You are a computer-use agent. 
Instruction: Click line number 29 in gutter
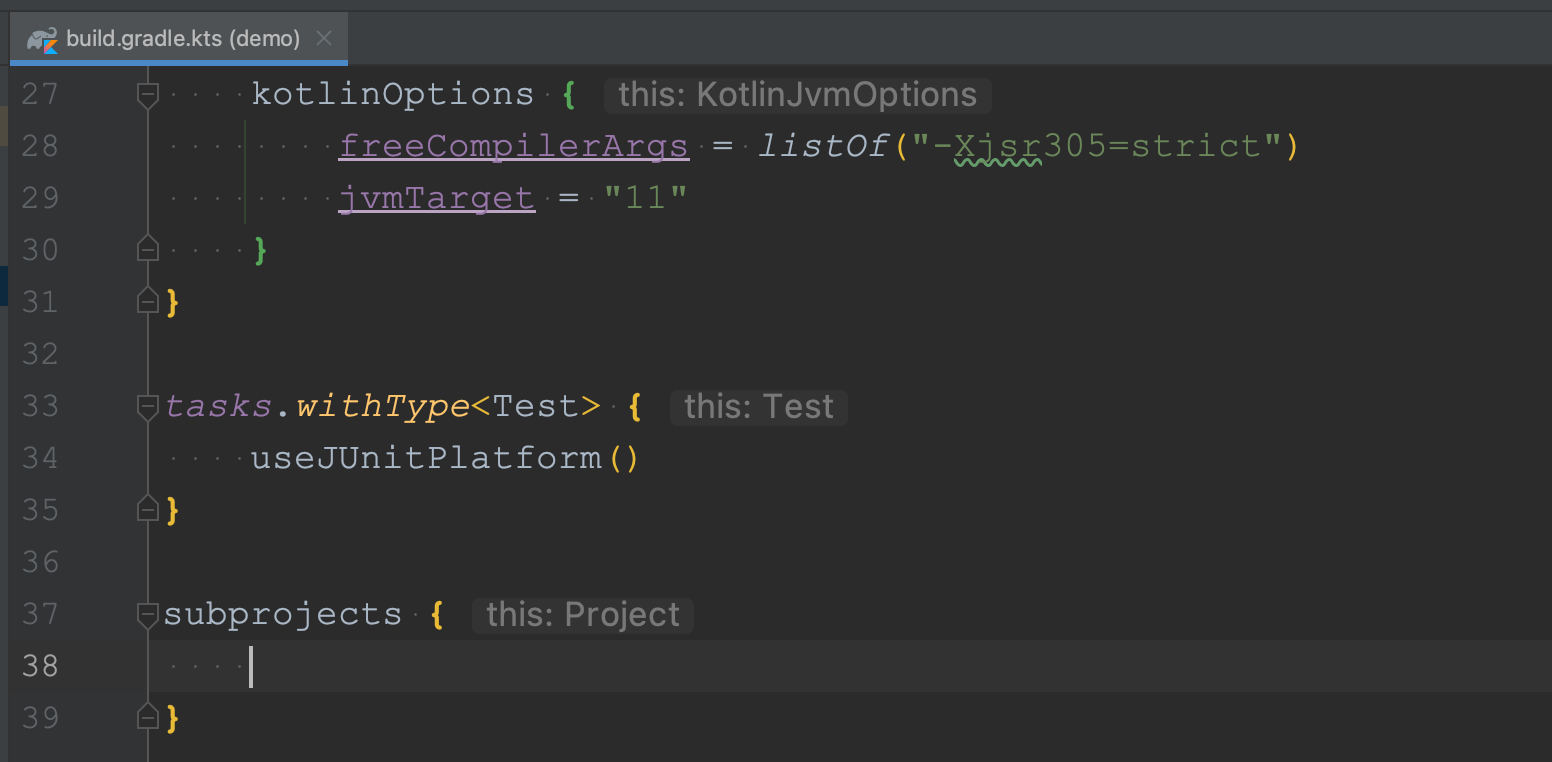point(40,198)
